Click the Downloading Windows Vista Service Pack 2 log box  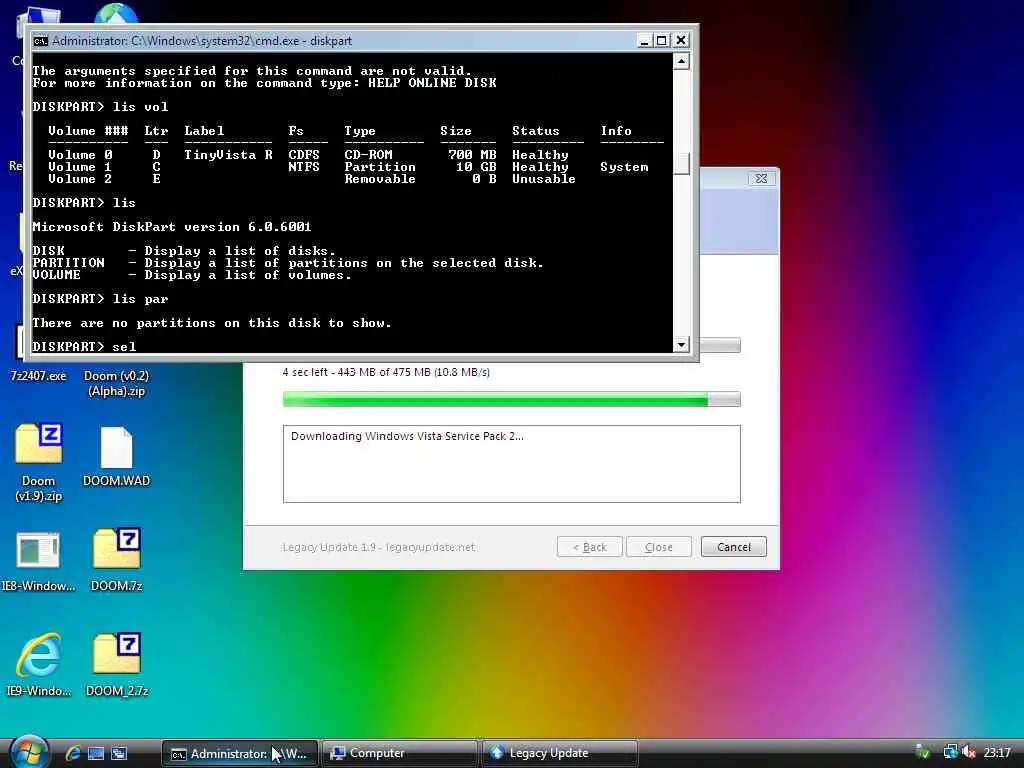coord(511,464)
